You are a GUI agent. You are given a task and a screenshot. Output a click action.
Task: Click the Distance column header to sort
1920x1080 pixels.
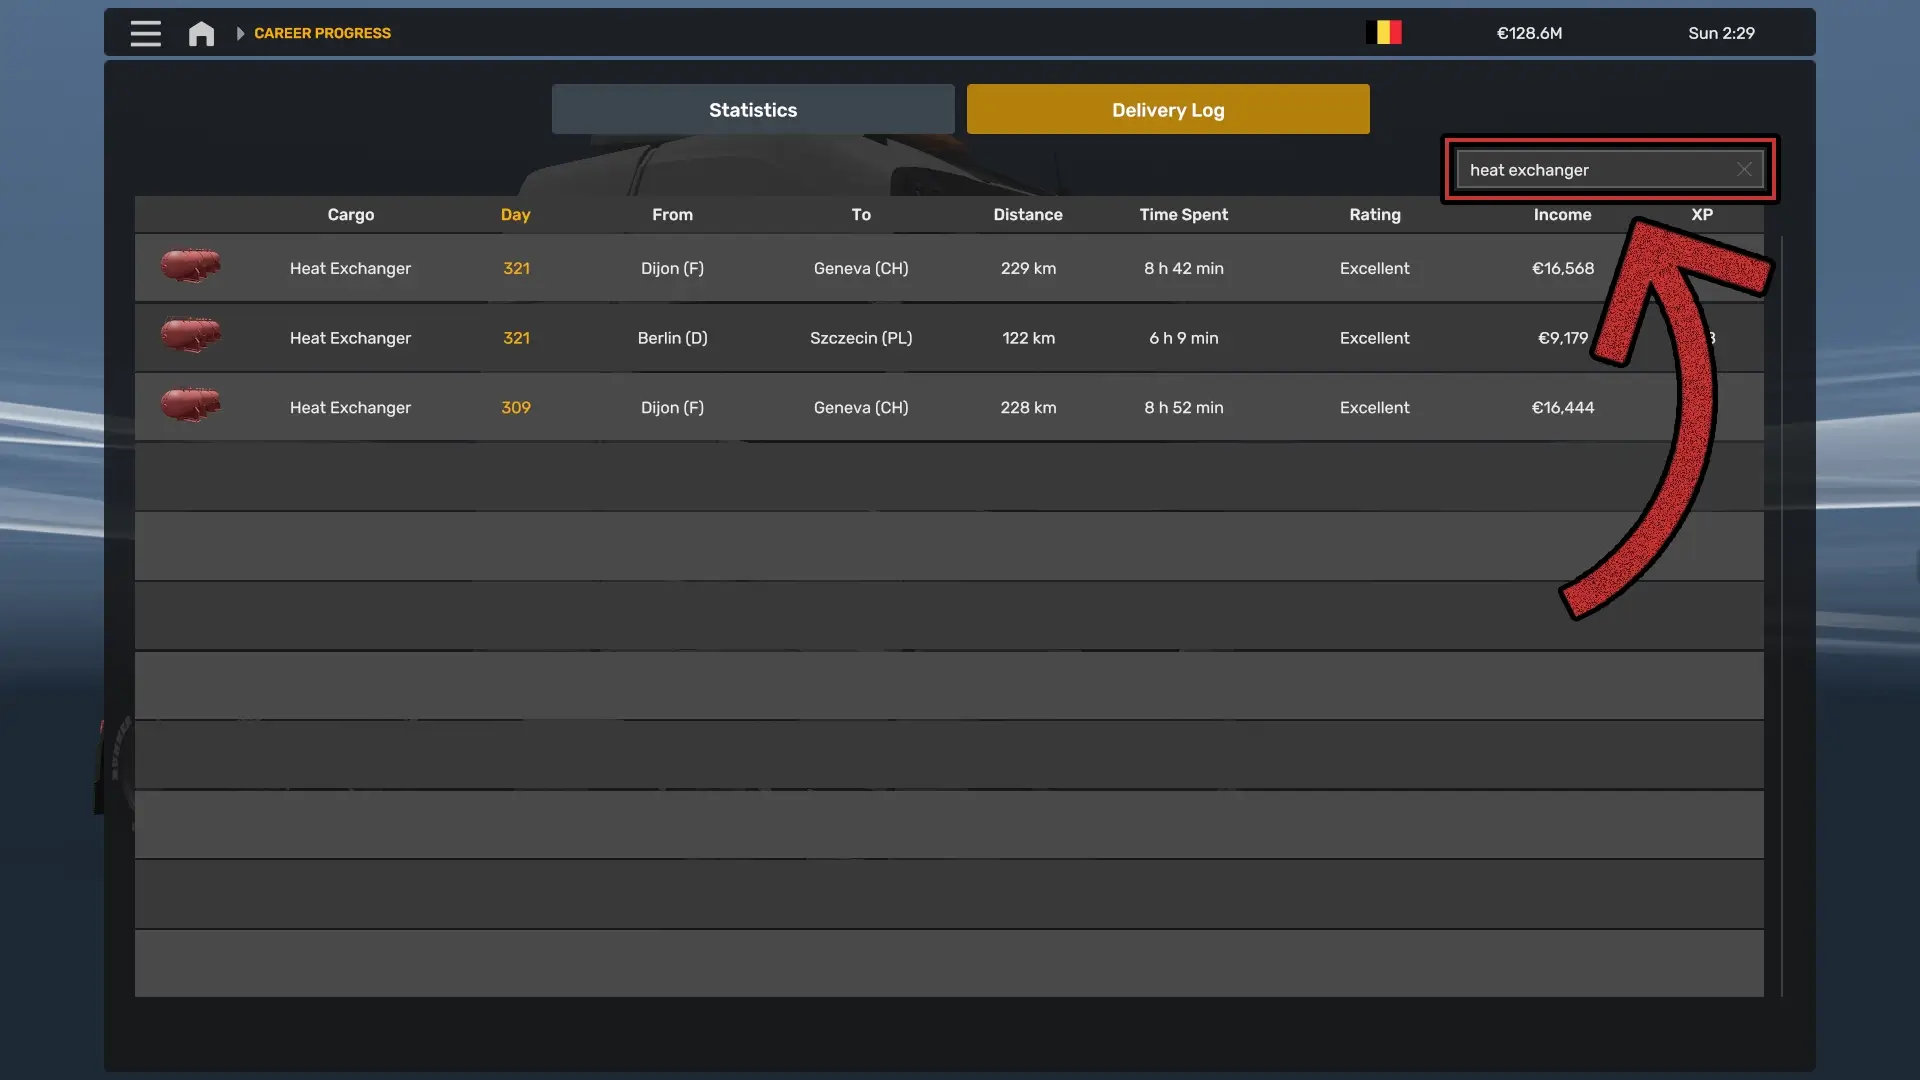tap(1027, 214)
